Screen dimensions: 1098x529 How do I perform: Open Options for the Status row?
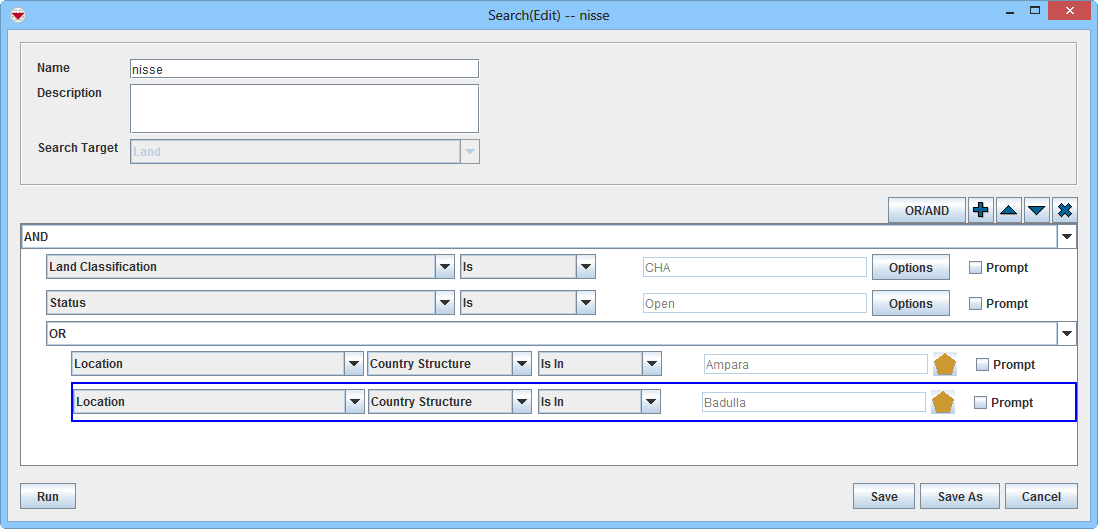click(x=910, y=304)
